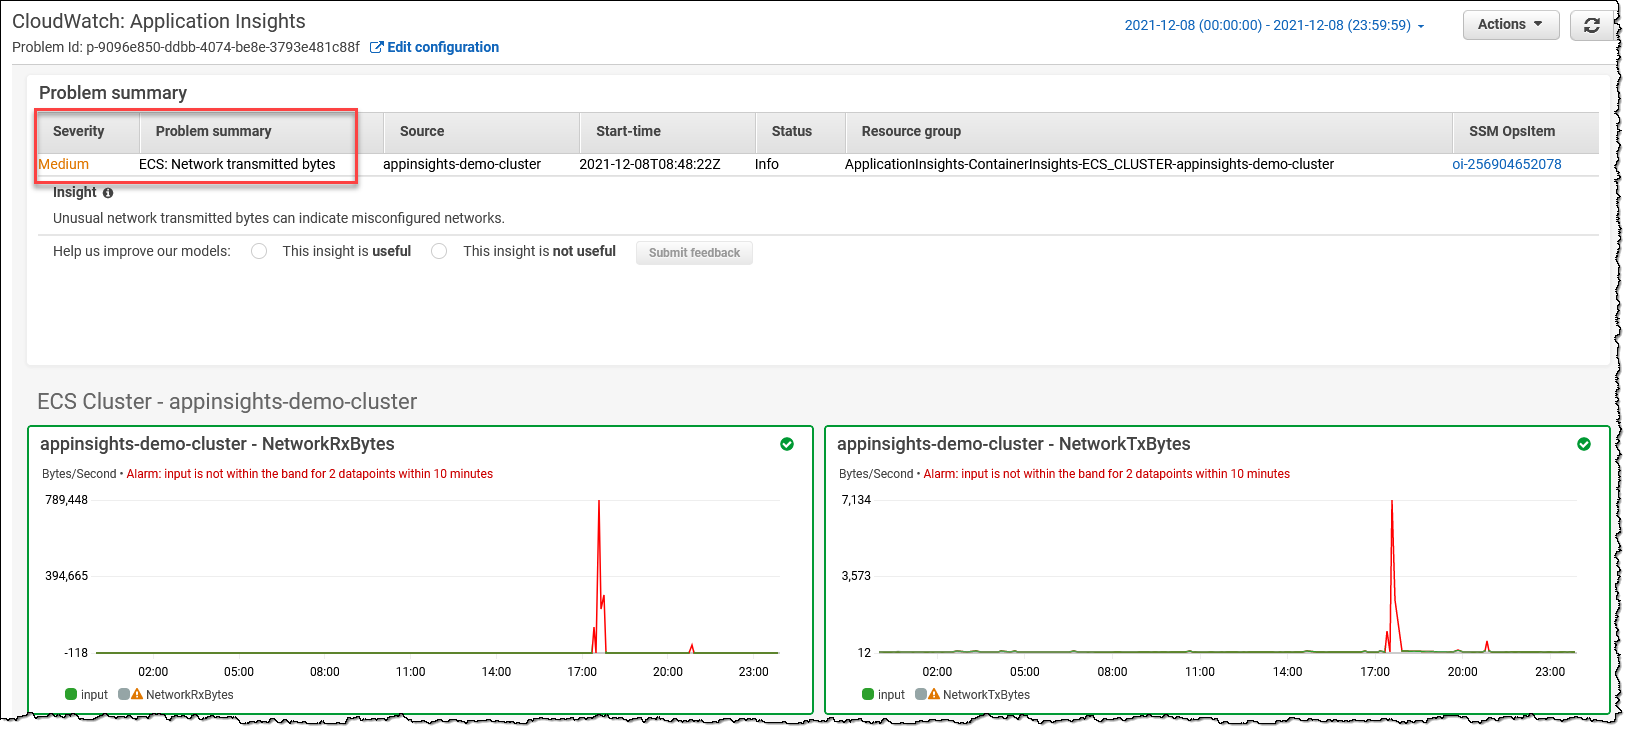The image size is (1627, 729).
Task: Click the red alarm text on NetworkTxBytes chart
Action: (x=1107, y=474)
